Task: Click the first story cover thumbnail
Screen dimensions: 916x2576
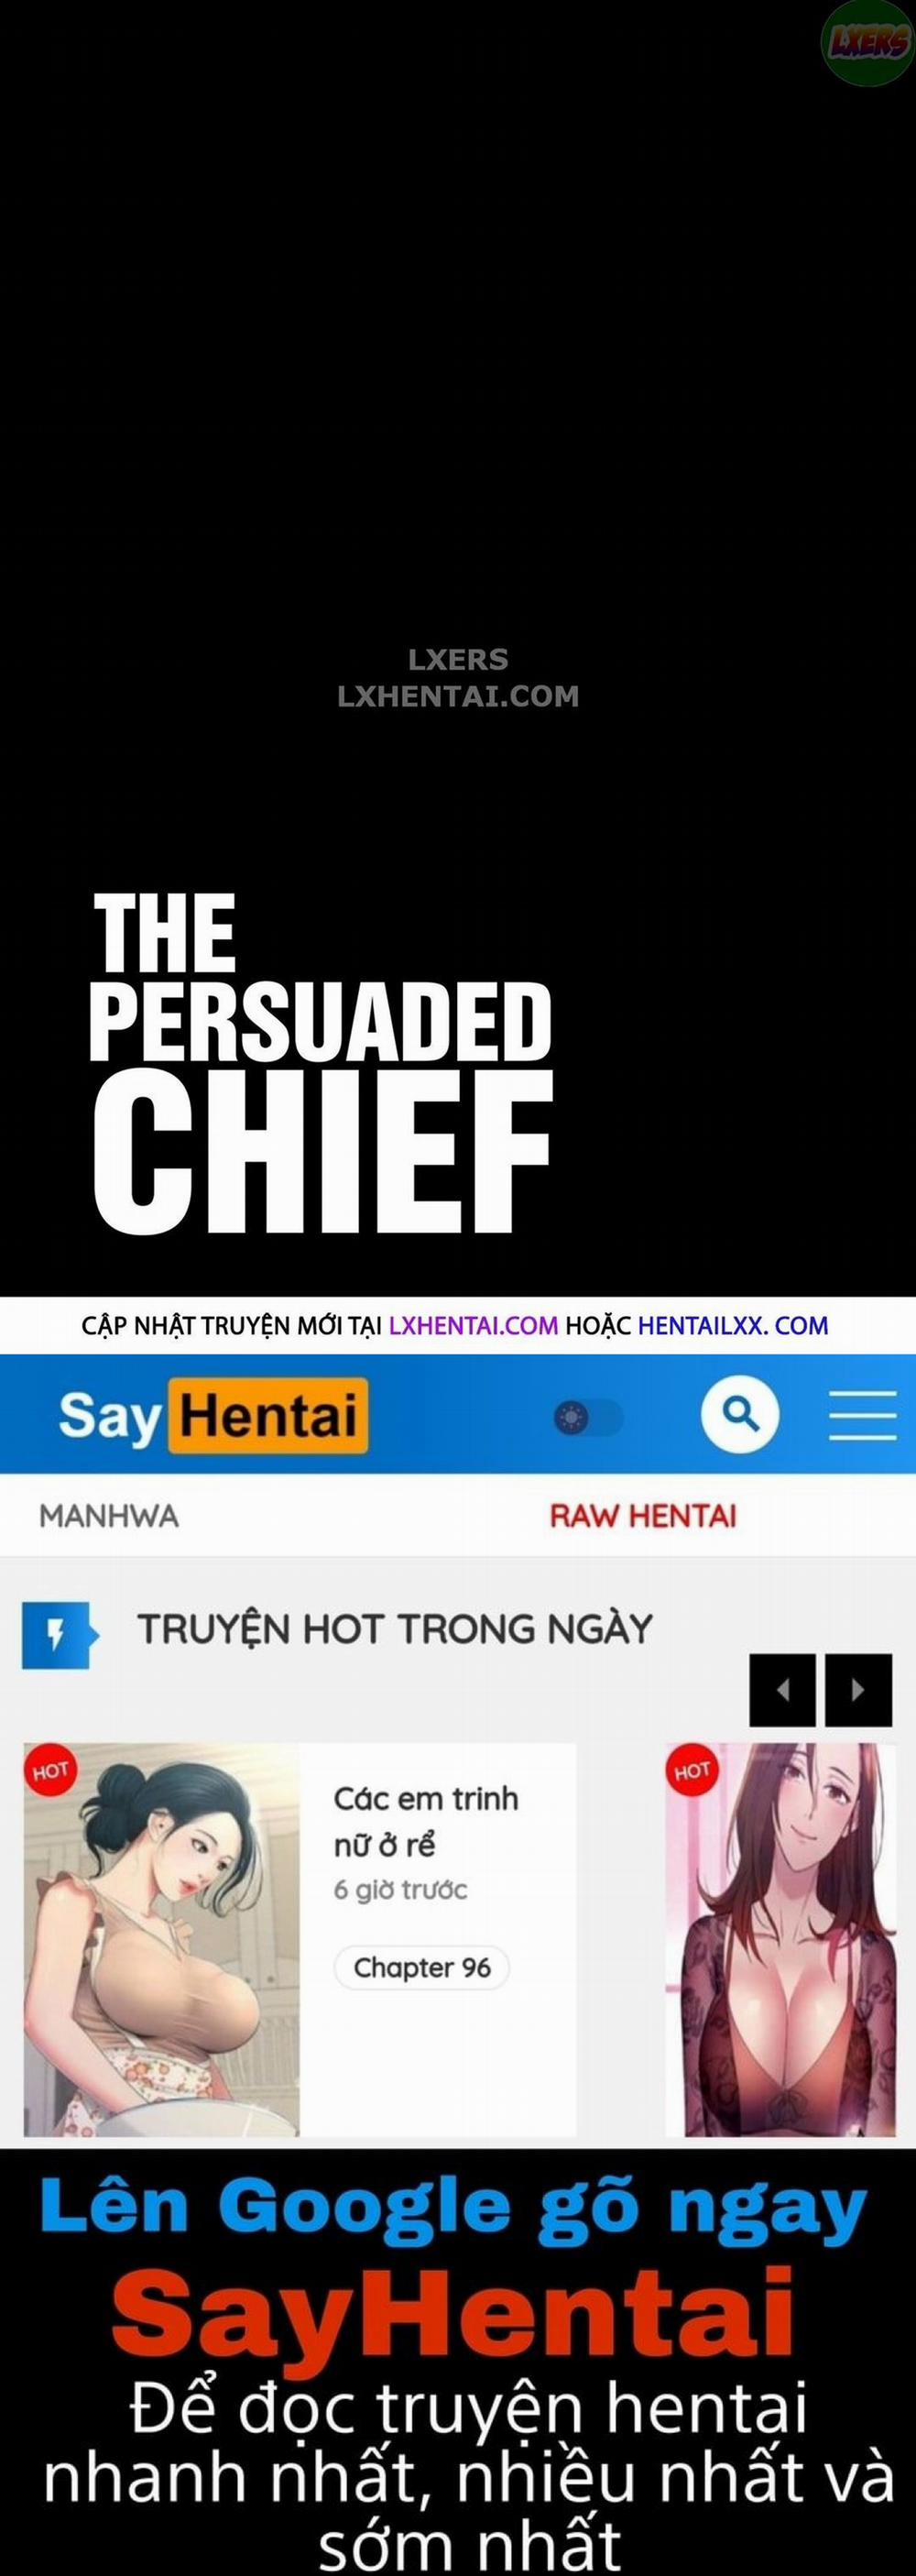Action: pos(161,1942)
